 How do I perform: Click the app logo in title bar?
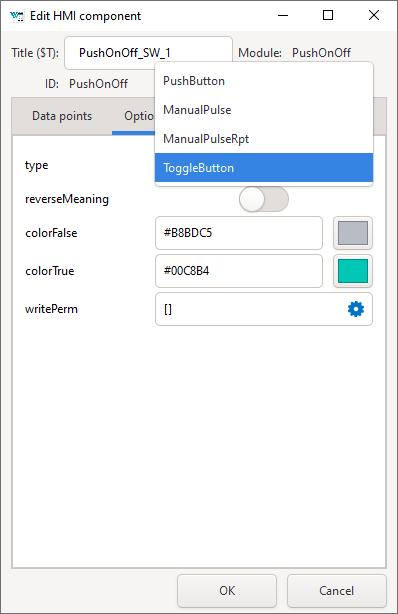[x=16, y=16]
